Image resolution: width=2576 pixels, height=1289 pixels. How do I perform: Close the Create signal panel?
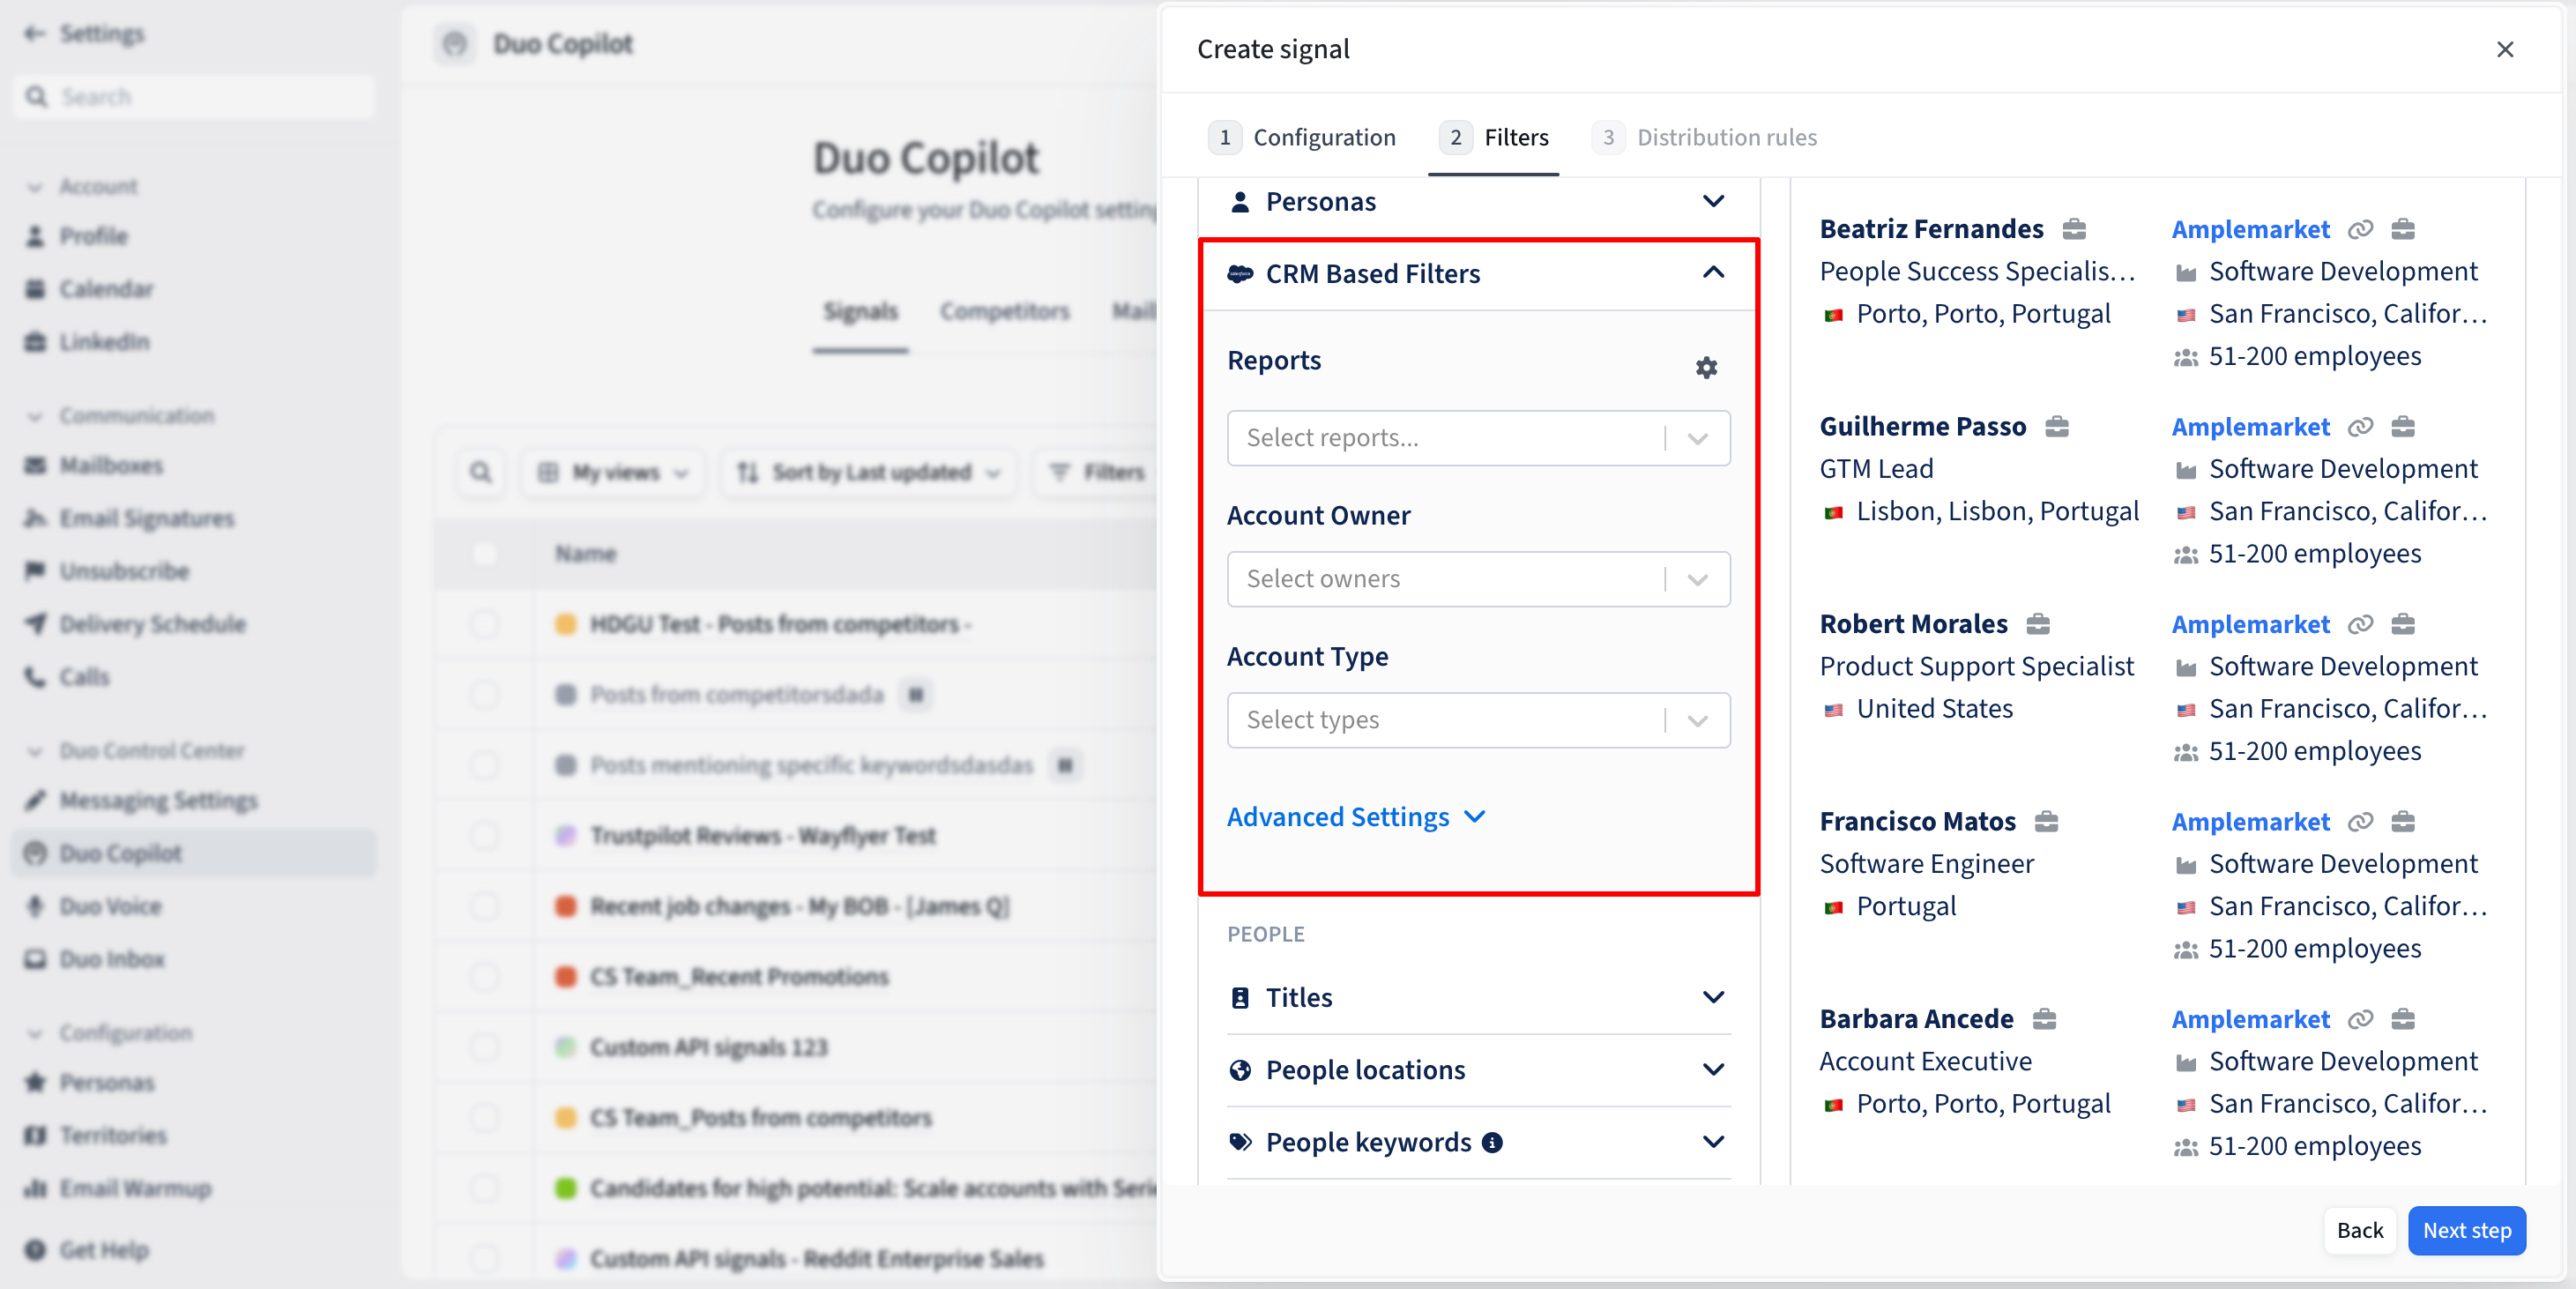click(2504, 49)
